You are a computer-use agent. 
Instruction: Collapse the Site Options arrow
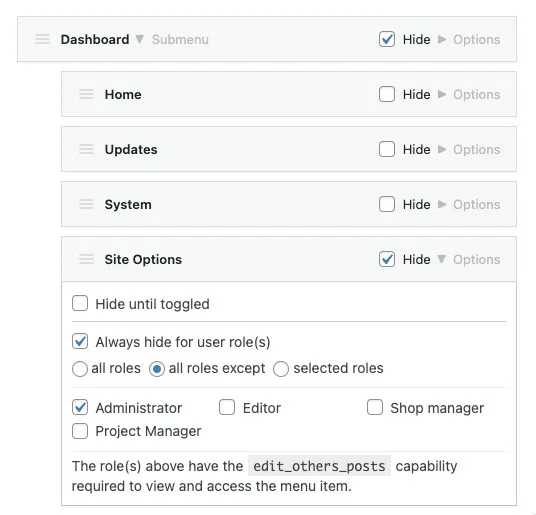(442, 259)
